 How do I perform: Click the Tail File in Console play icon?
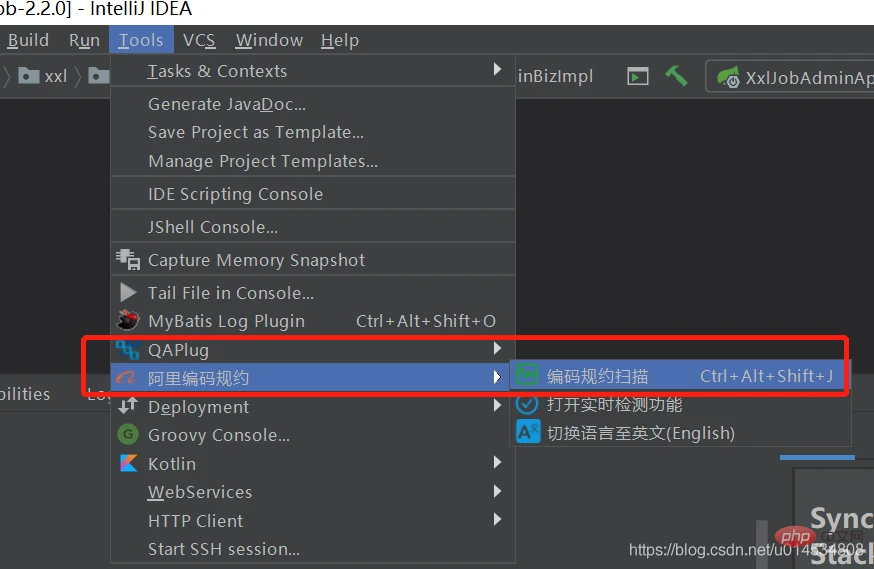click(128, 293)
